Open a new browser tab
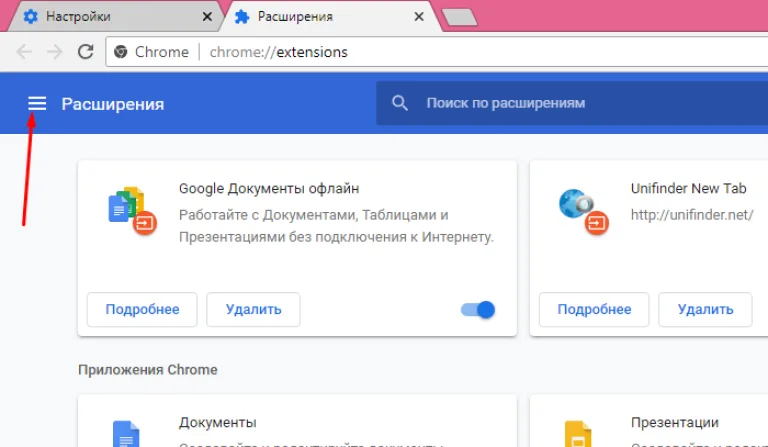768x447 pixels. click(x=459, y=17)
